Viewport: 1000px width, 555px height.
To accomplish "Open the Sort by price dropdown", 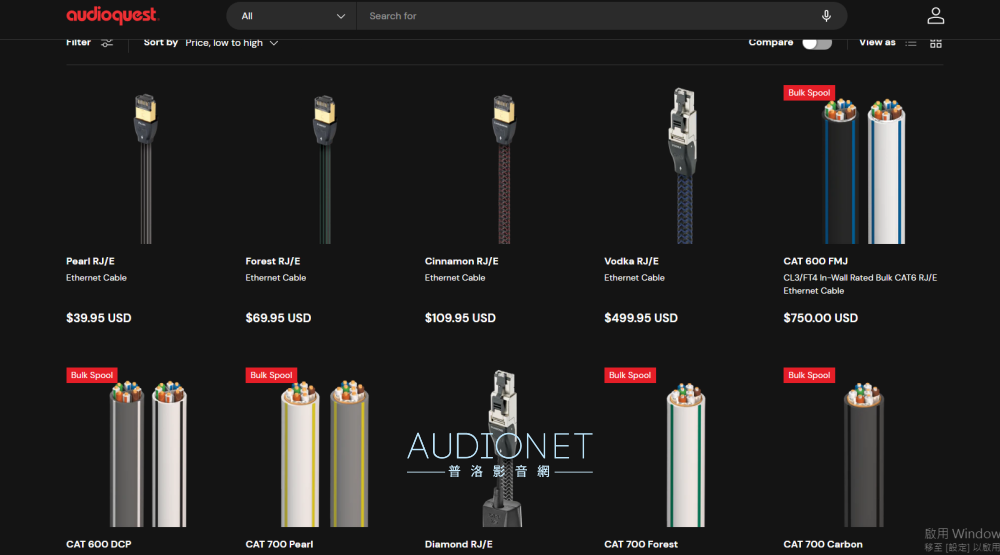I will 232,43.
